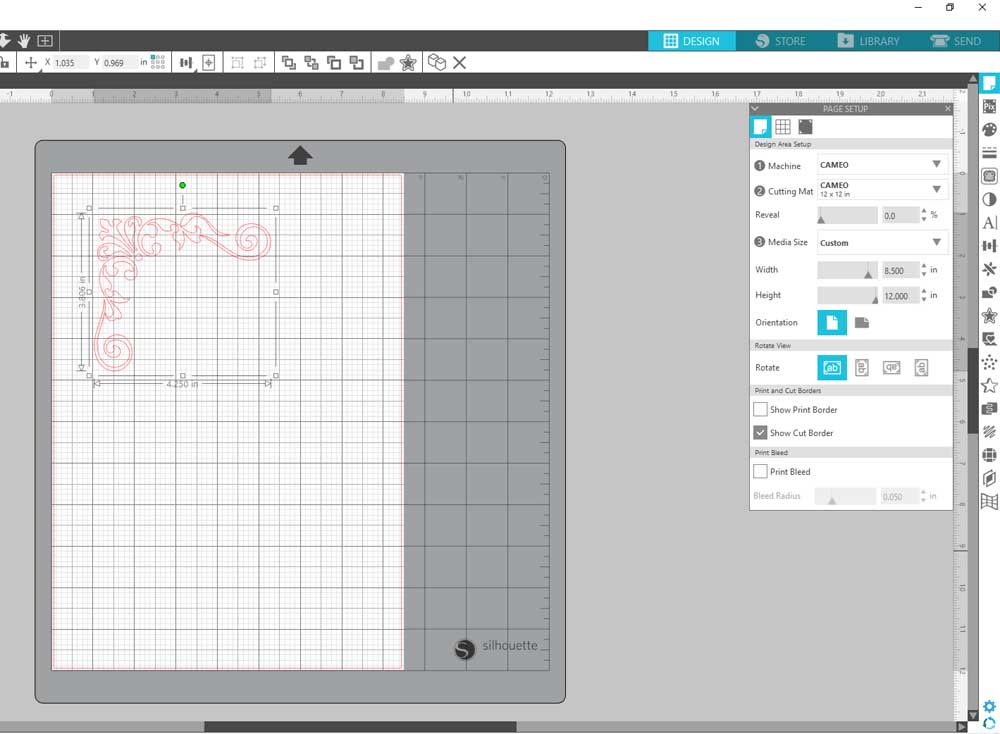Click the Height 12.000 input field
The image size is (1000, 734).
click(900, 296)
